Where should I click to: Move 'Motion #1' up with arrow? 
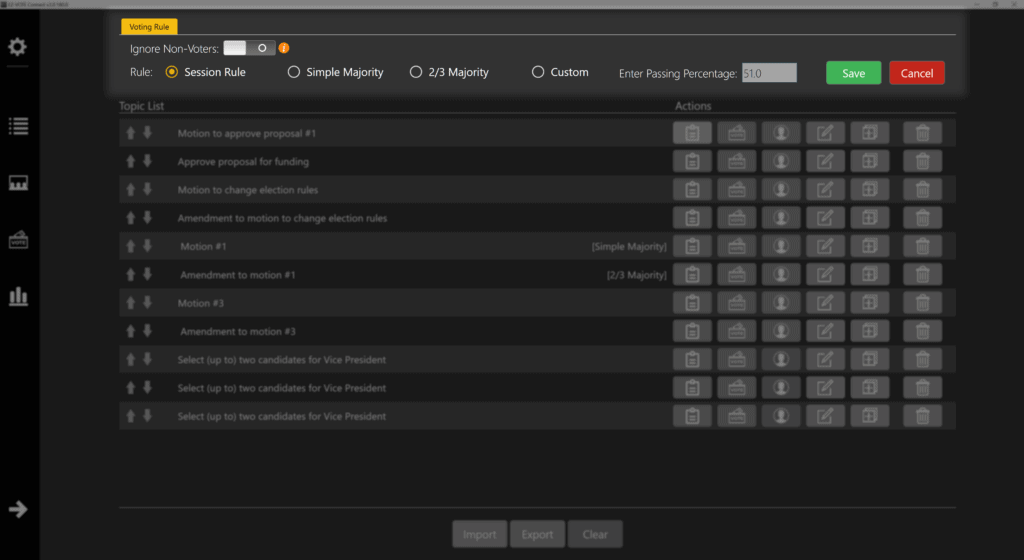click(130, 246)
